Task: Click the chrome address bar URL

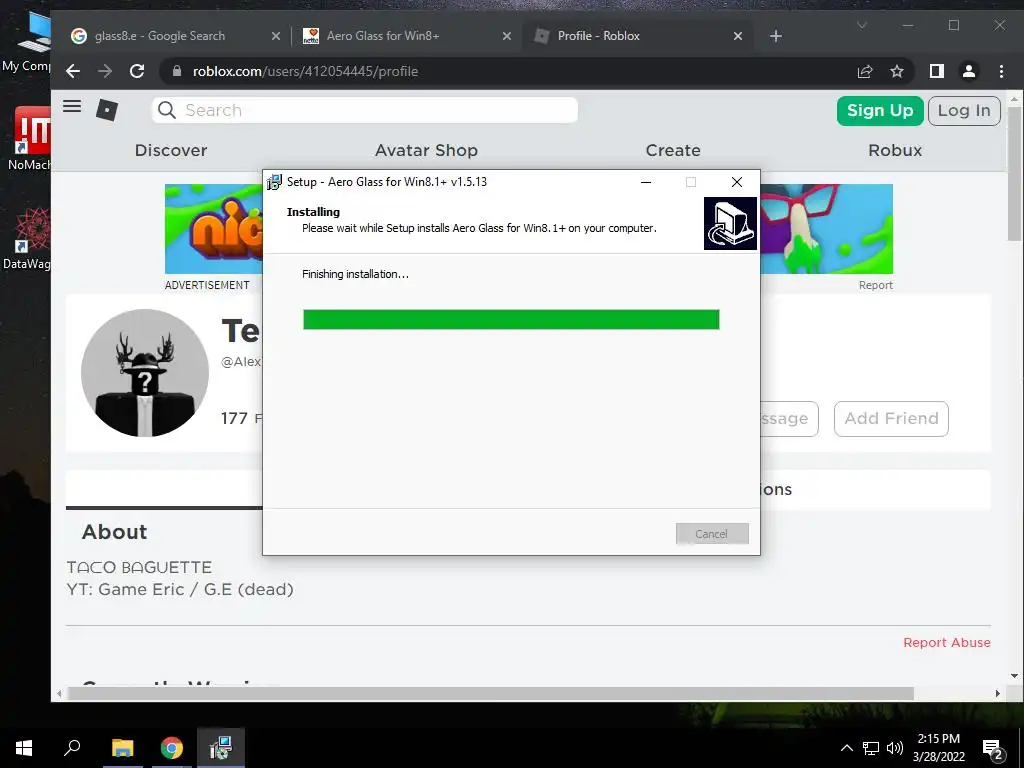Action: tap(305, 71)
